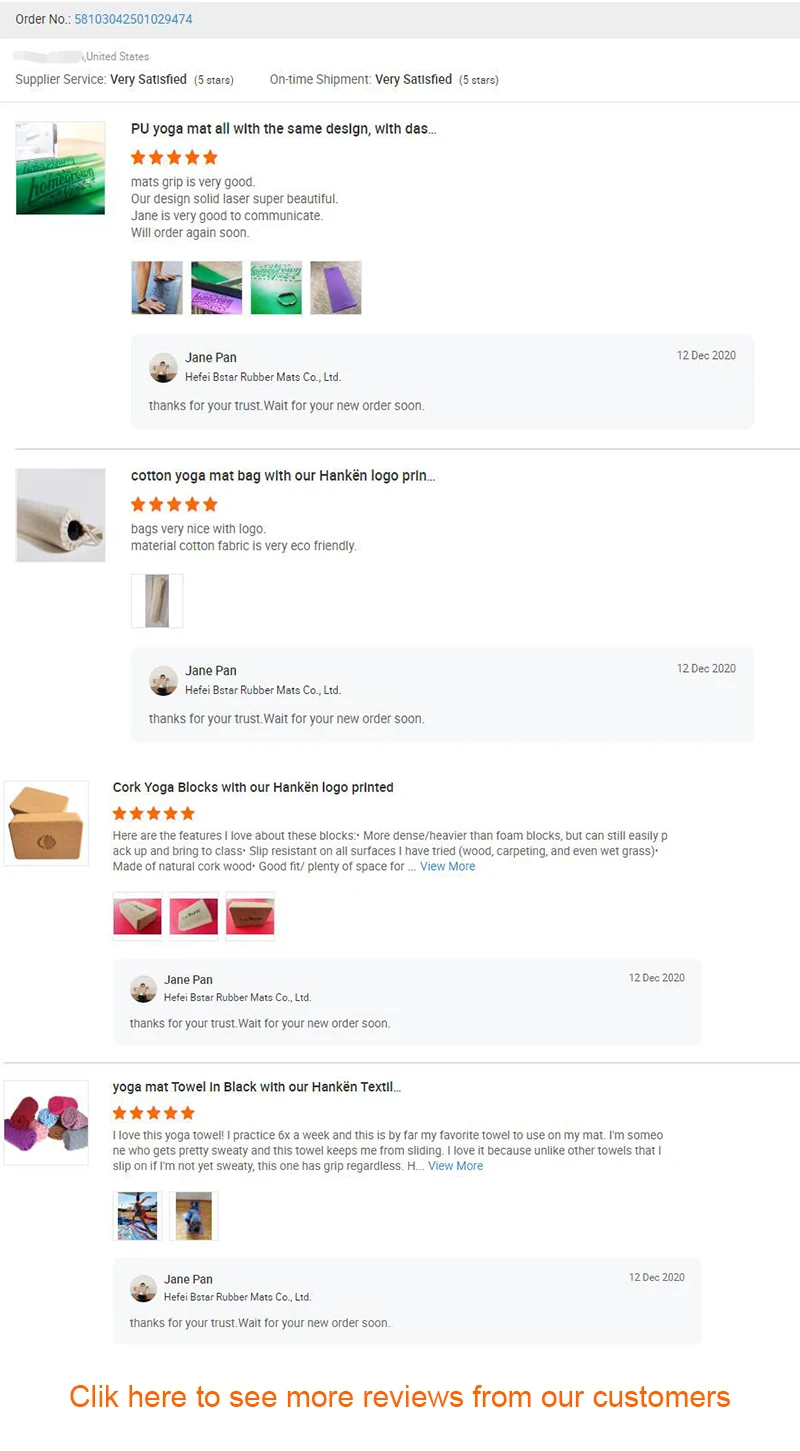800x1451 pixels.
Task: Click Jane Pan avatar in first reply
Action: tap(163, 367)
